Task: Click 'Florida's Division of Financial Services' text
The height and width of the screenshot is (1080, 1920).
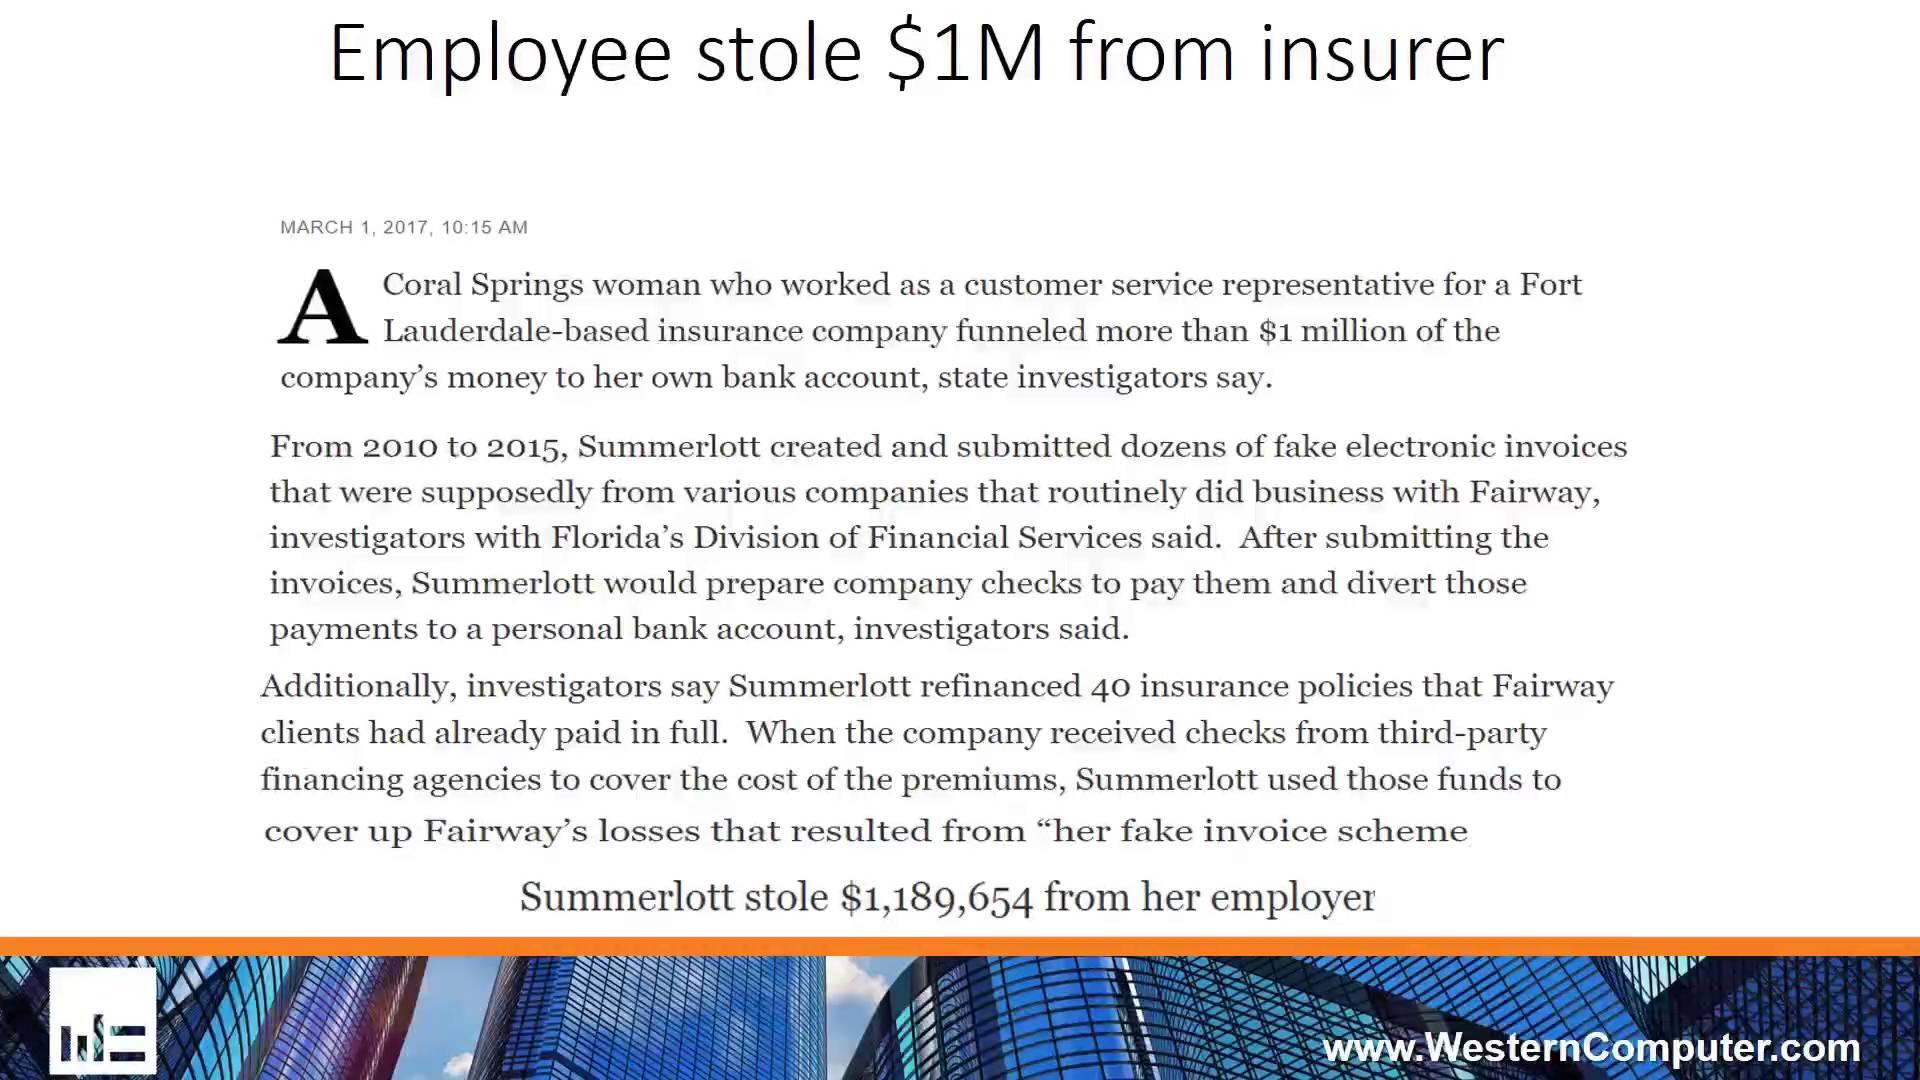Action: pyautogui.click(x=846, y=538)
